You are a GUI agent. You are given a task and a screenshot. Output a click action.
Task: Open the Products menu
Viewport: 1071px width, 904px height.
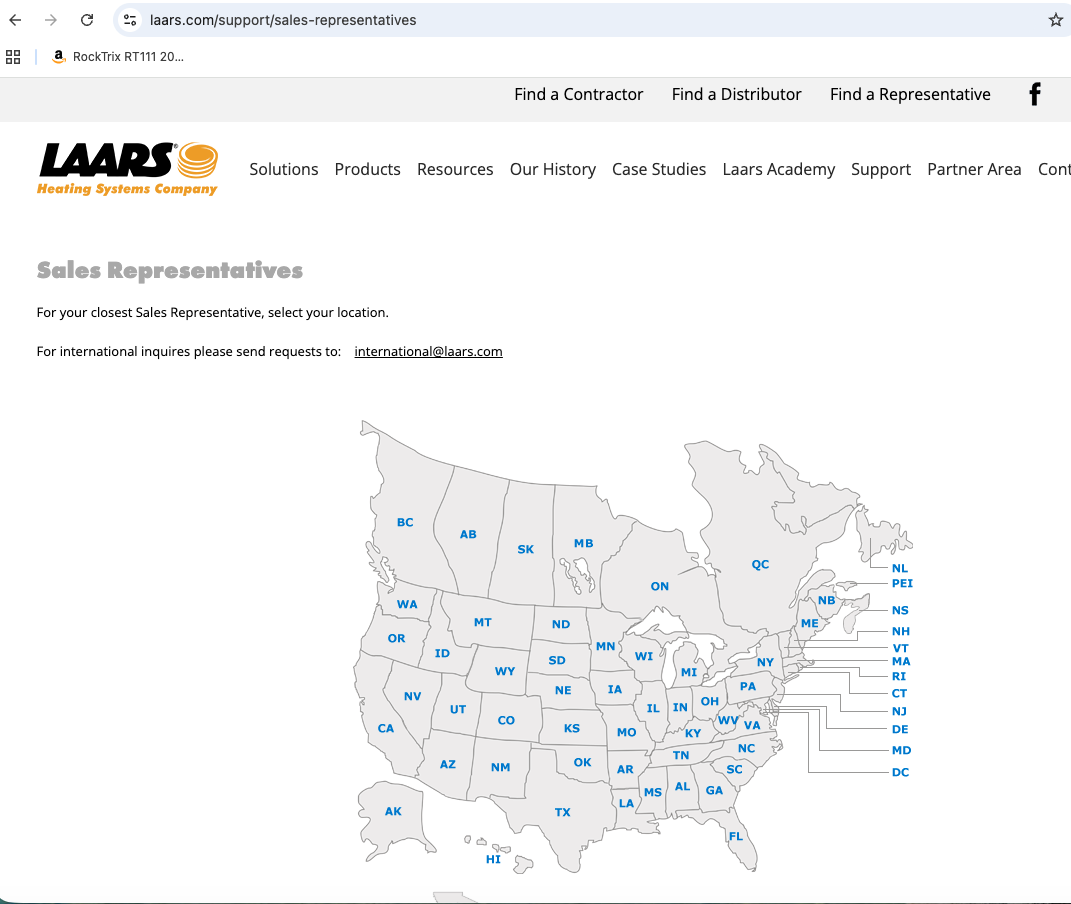tap(367, 169)
